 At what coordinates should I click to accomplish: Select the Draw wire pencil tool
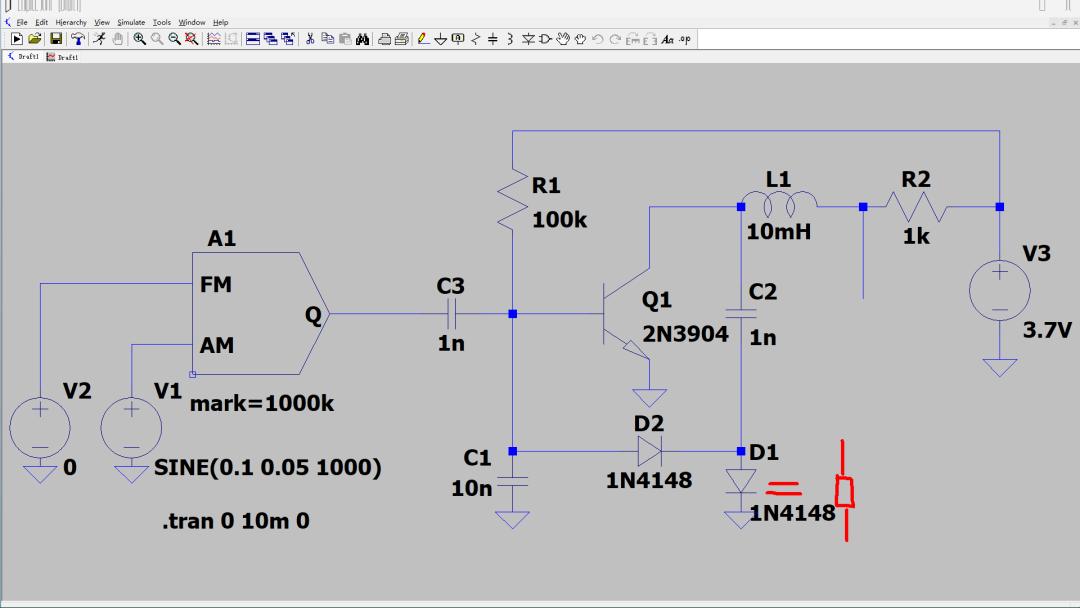coord(424,39)
